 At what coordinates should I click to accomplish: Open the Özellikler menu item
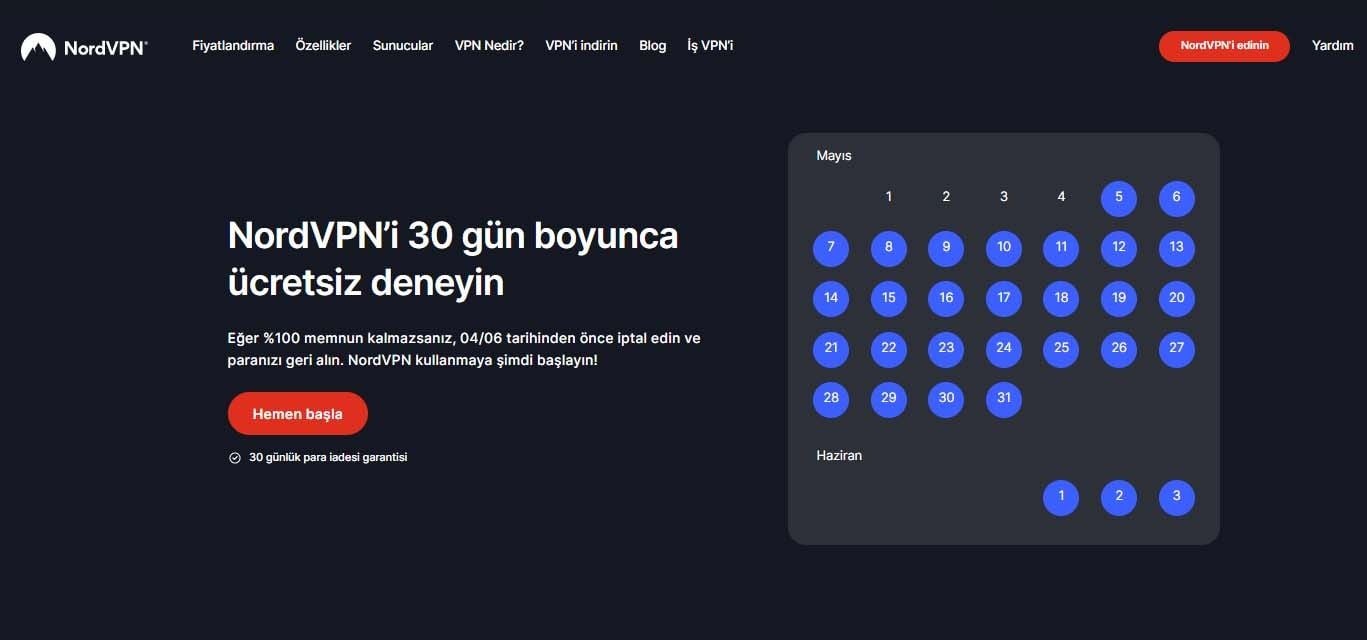323,46
